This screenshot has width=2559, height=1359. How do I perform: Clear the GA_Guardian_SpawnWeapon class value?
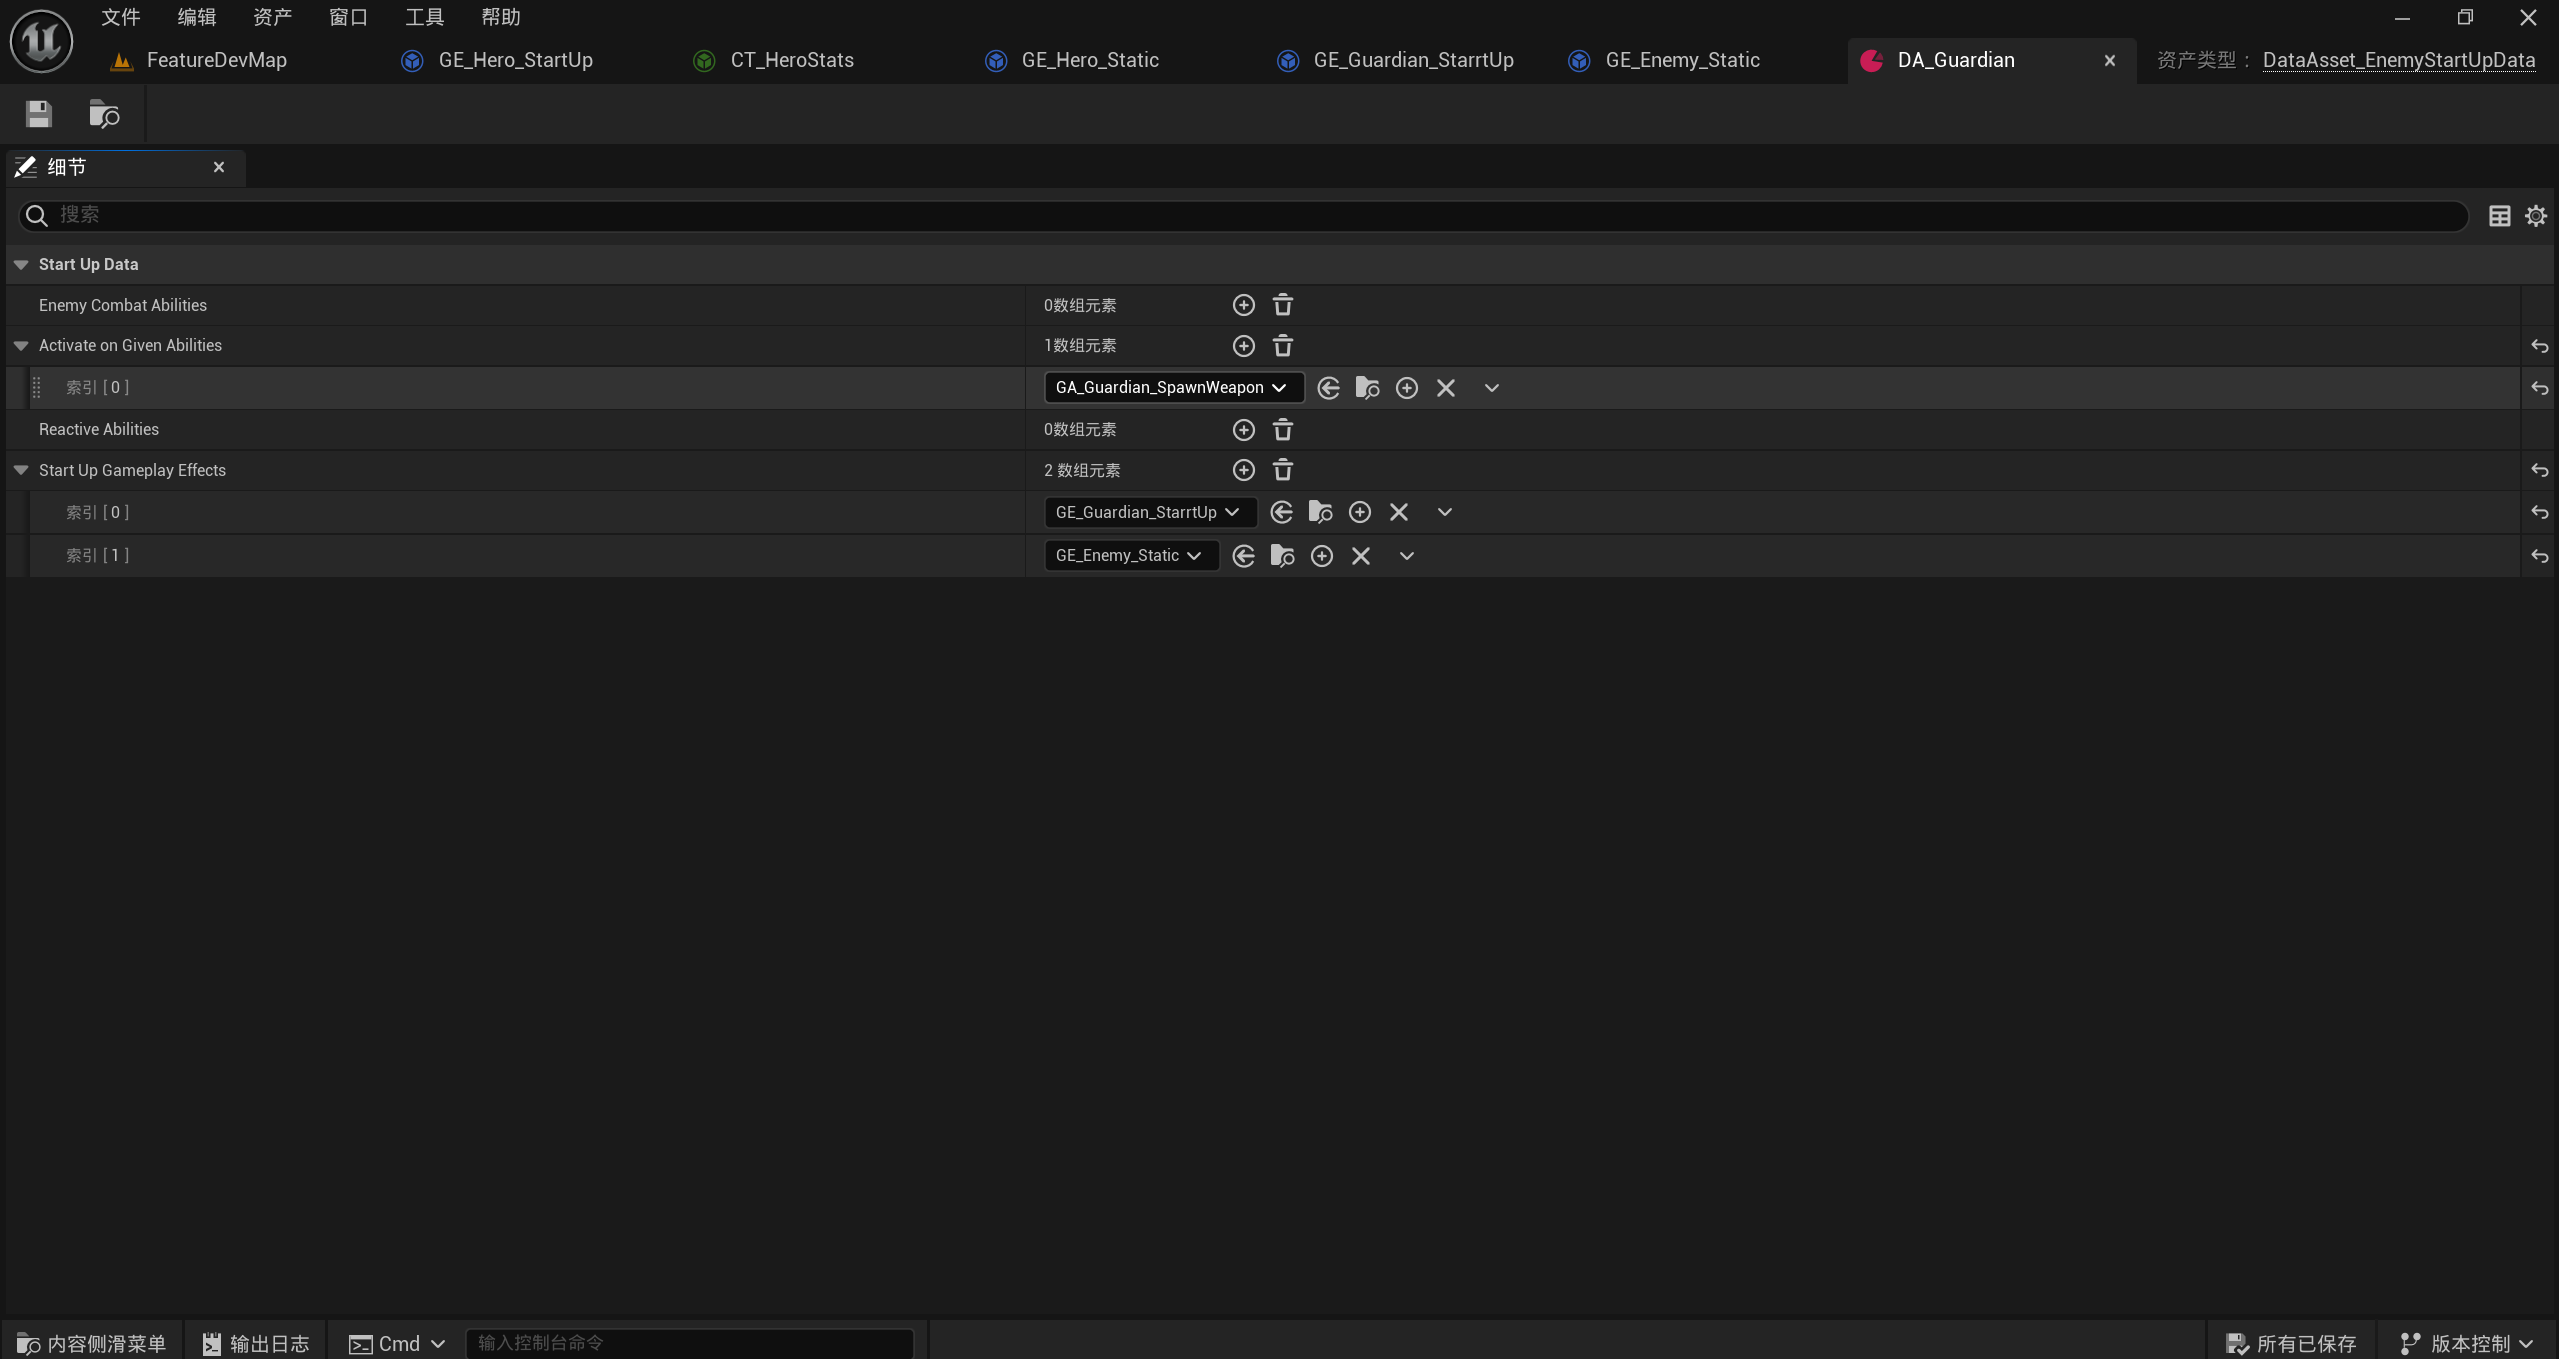(1446, 388)
